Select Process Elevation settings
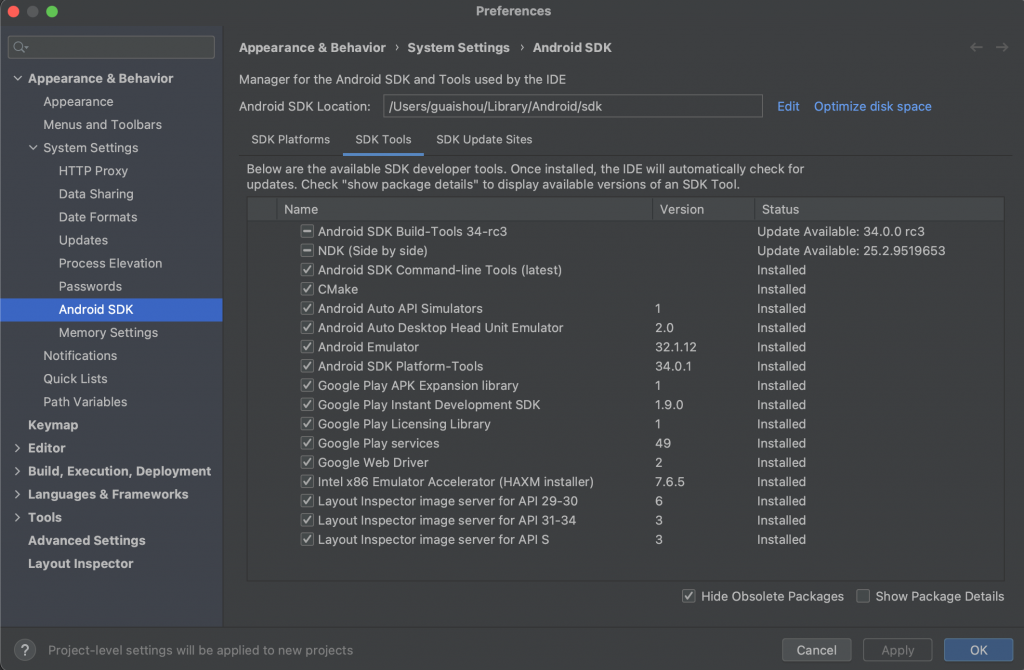 [x=110, y=263]
